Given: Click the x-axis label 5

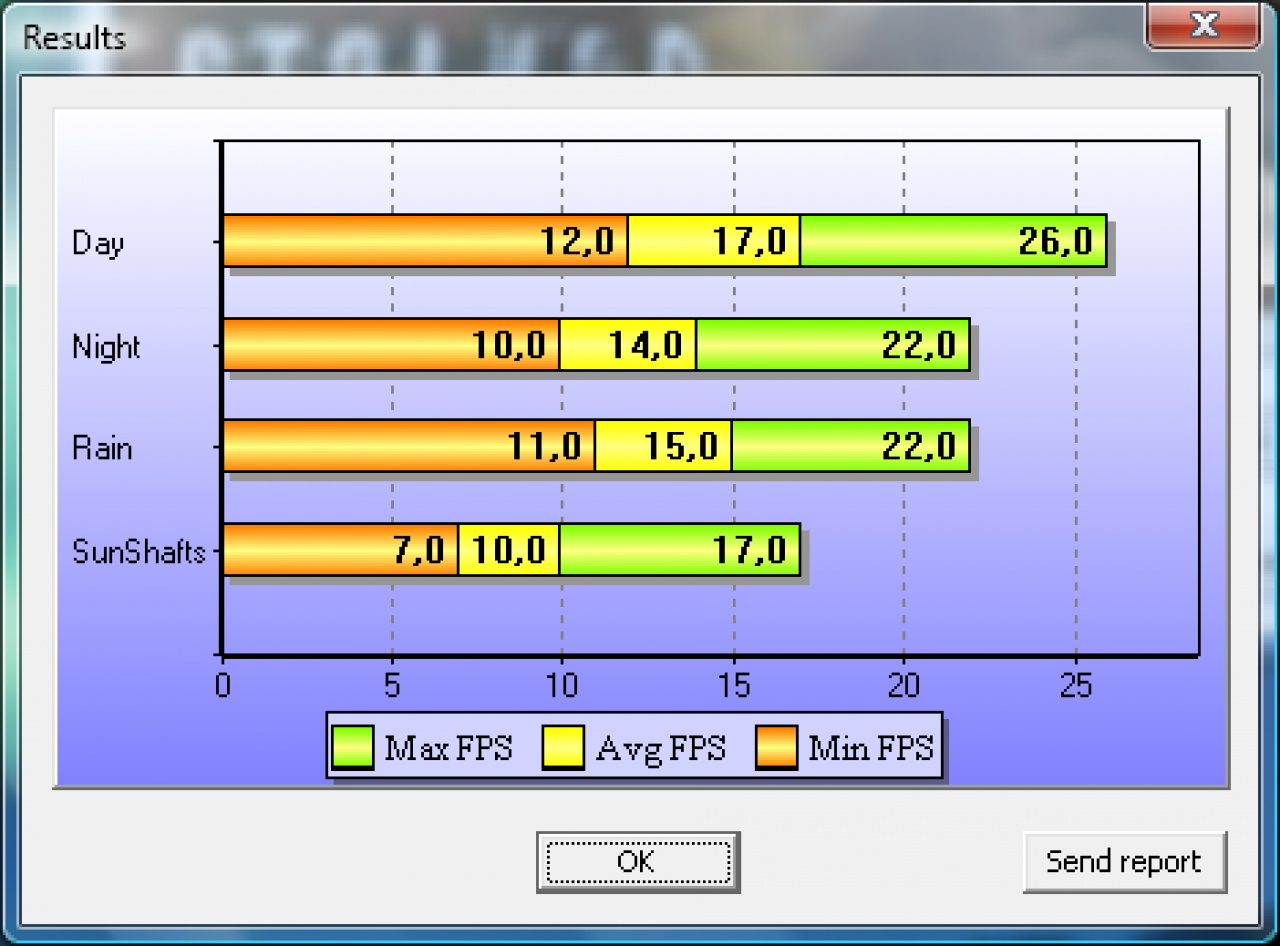Looking at the screenshot, I should click(392, 685).
